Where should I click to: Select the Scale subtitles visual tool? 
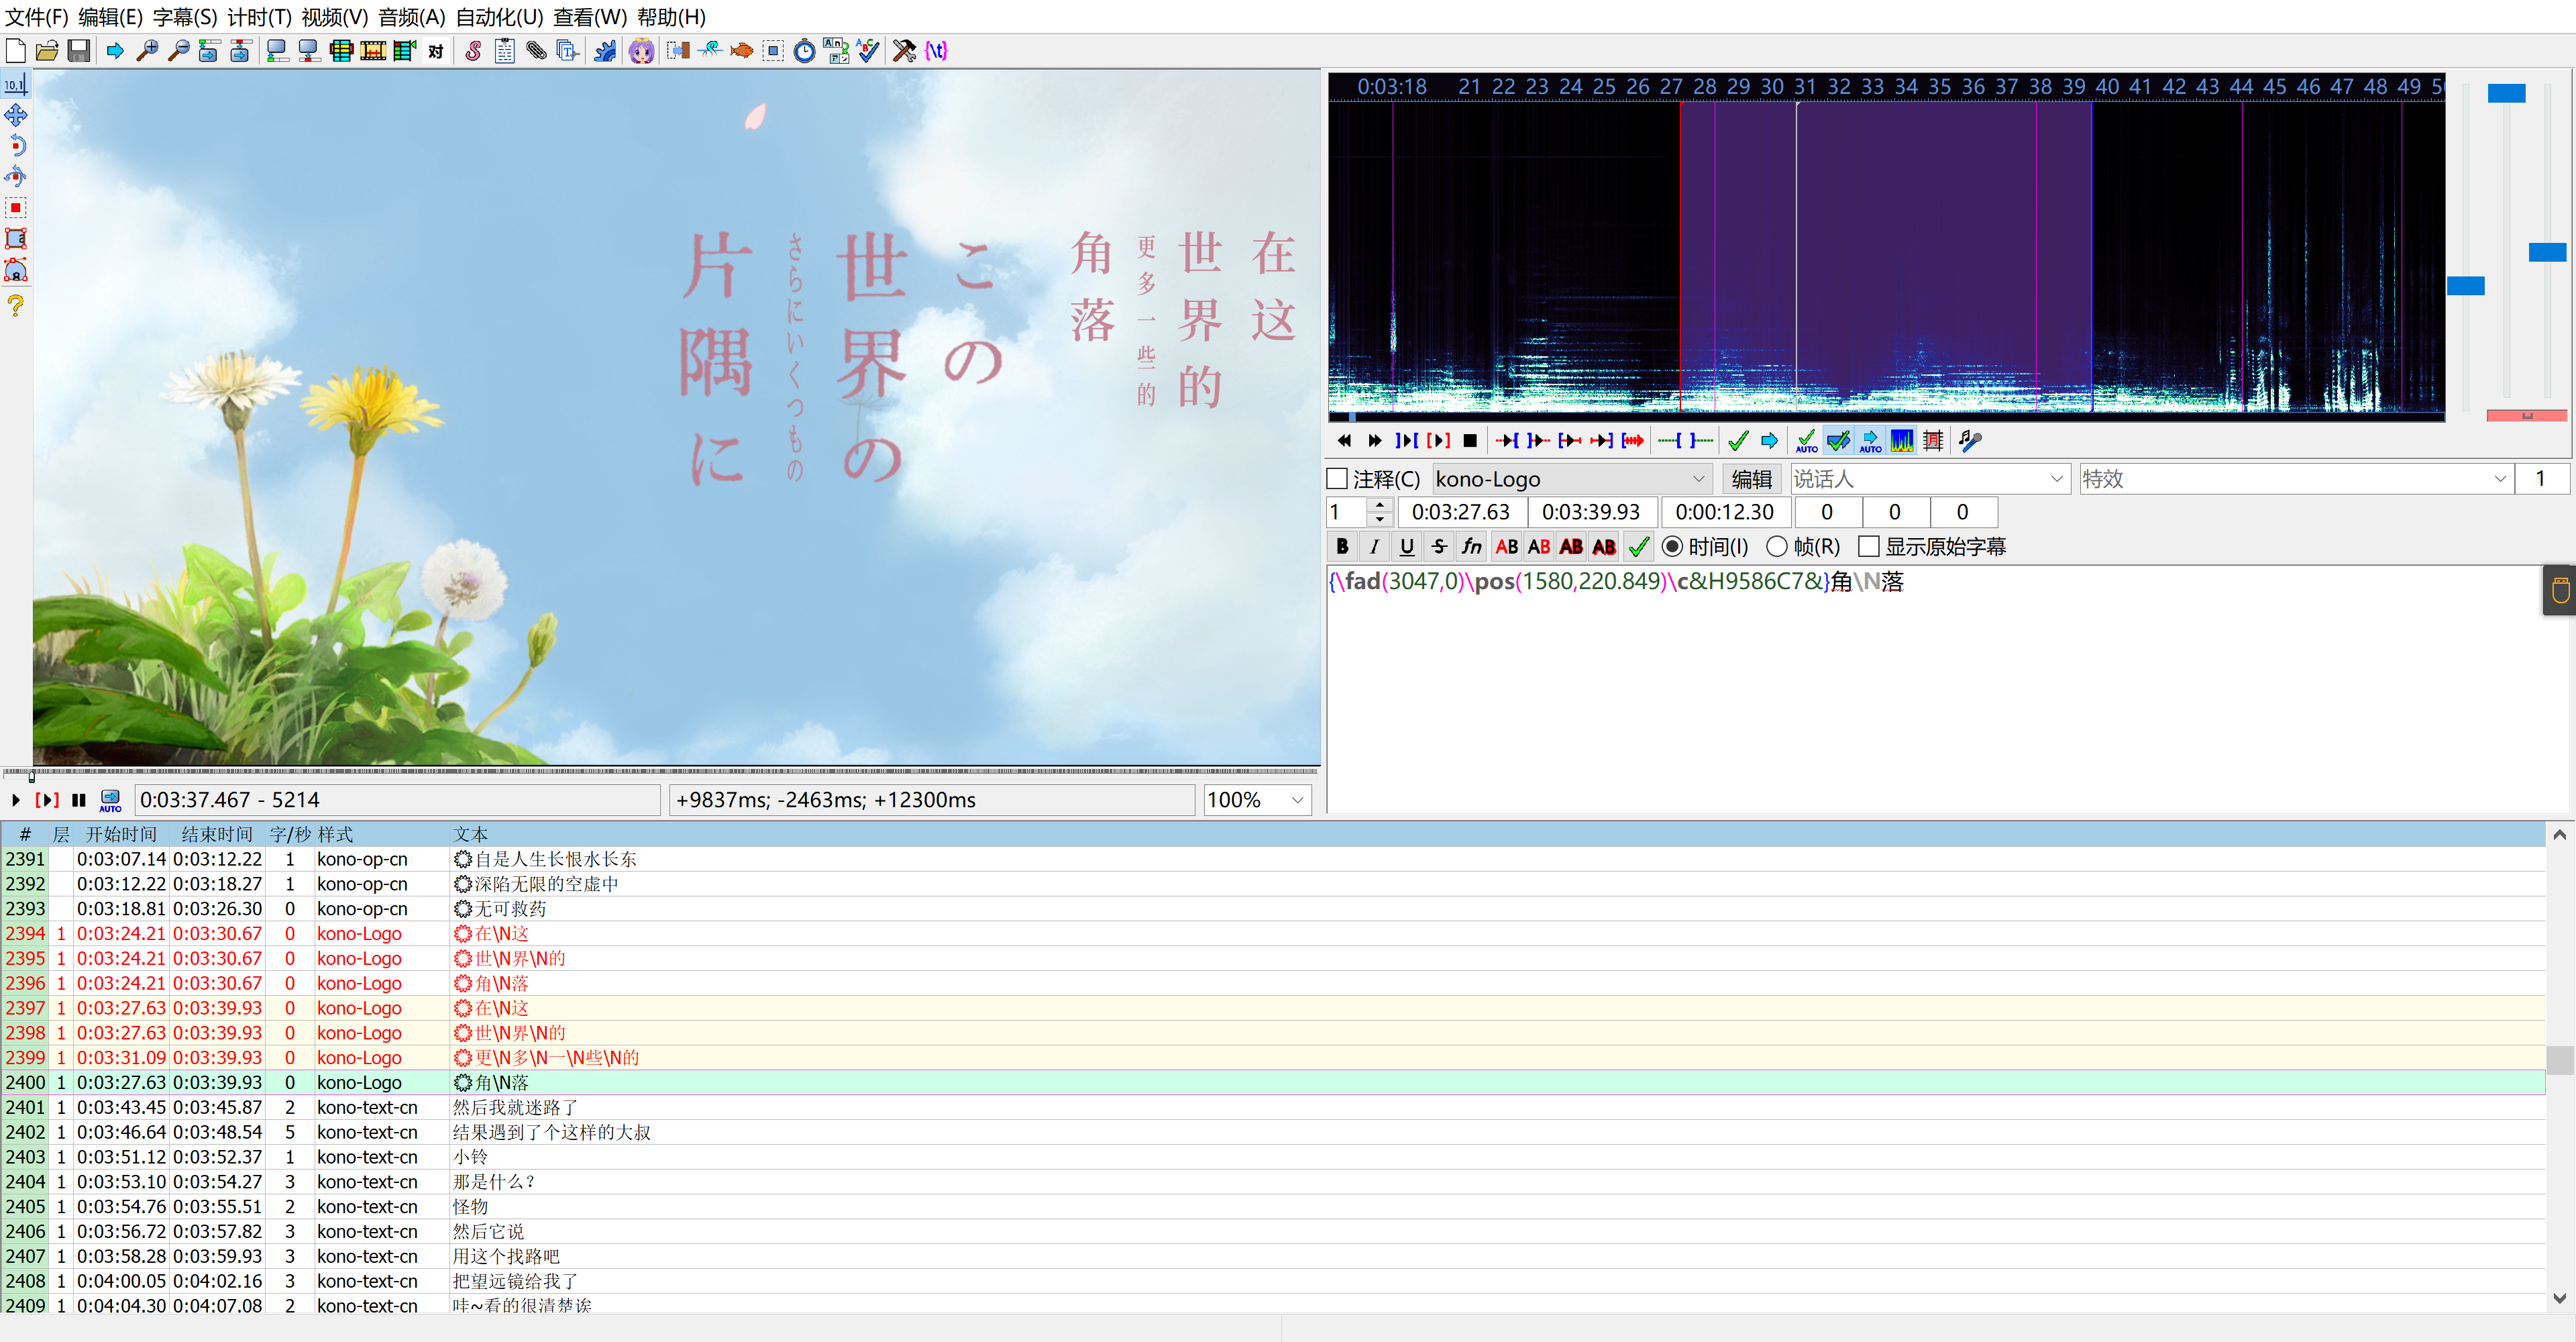[x=16, y=208]
